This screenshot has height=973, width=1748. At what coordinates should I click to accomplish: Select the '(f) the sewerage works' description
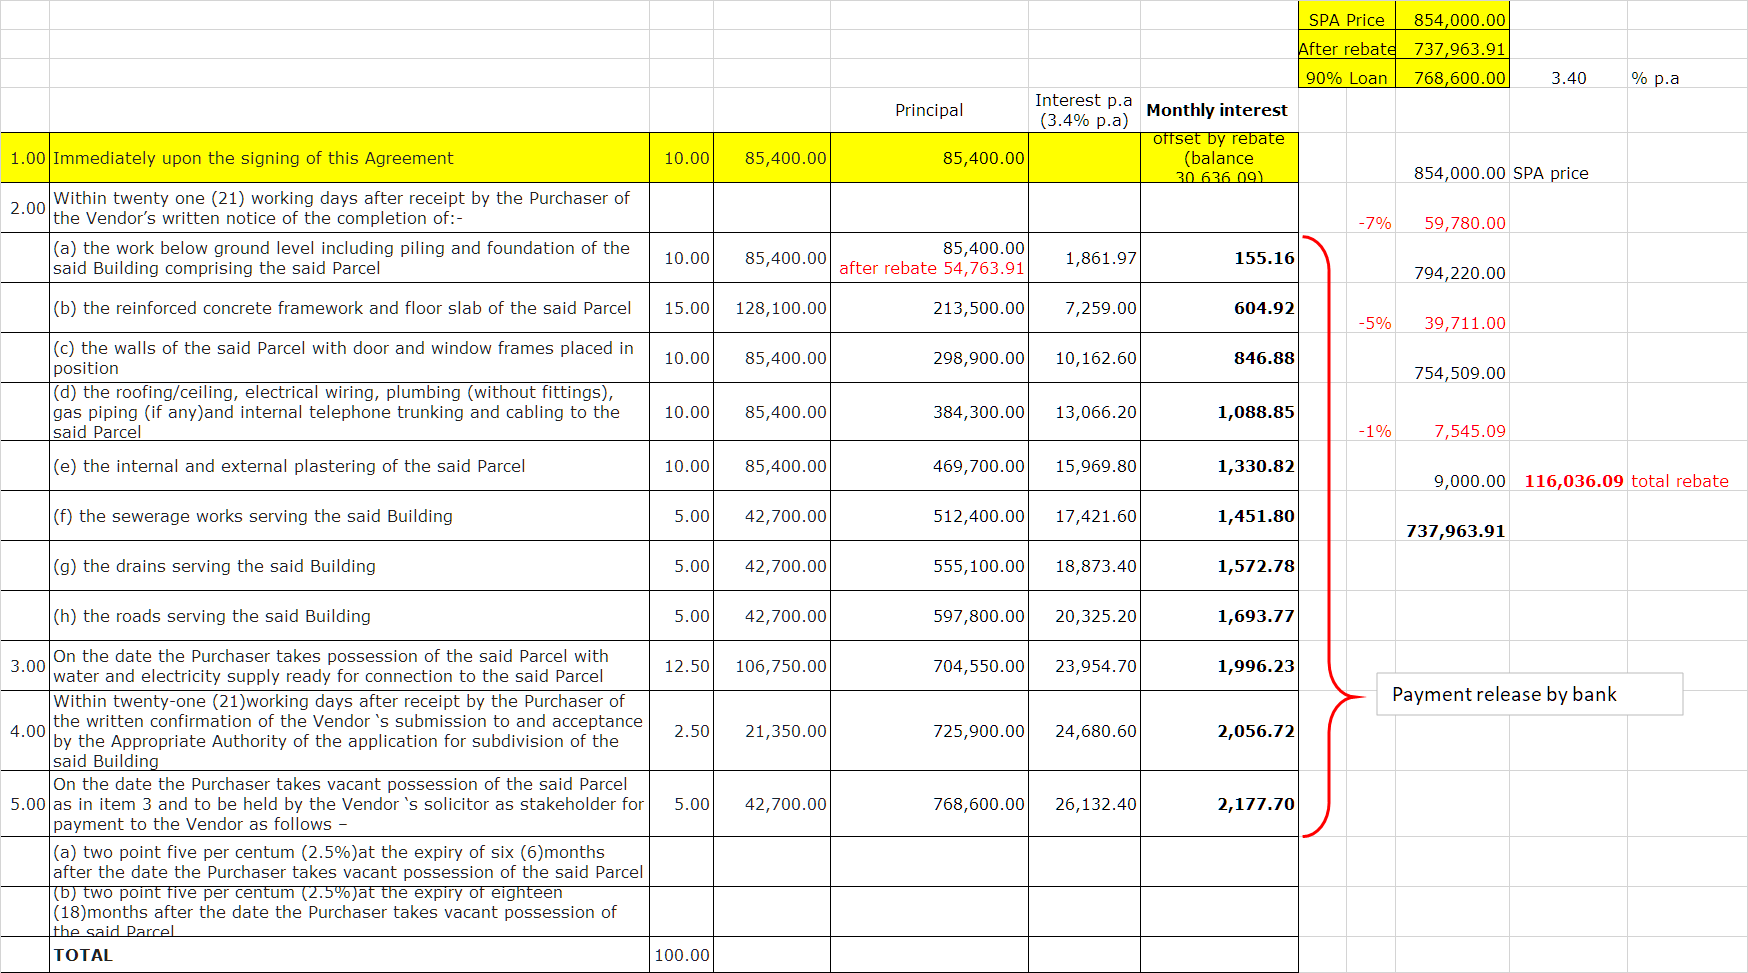pos(349,516)
